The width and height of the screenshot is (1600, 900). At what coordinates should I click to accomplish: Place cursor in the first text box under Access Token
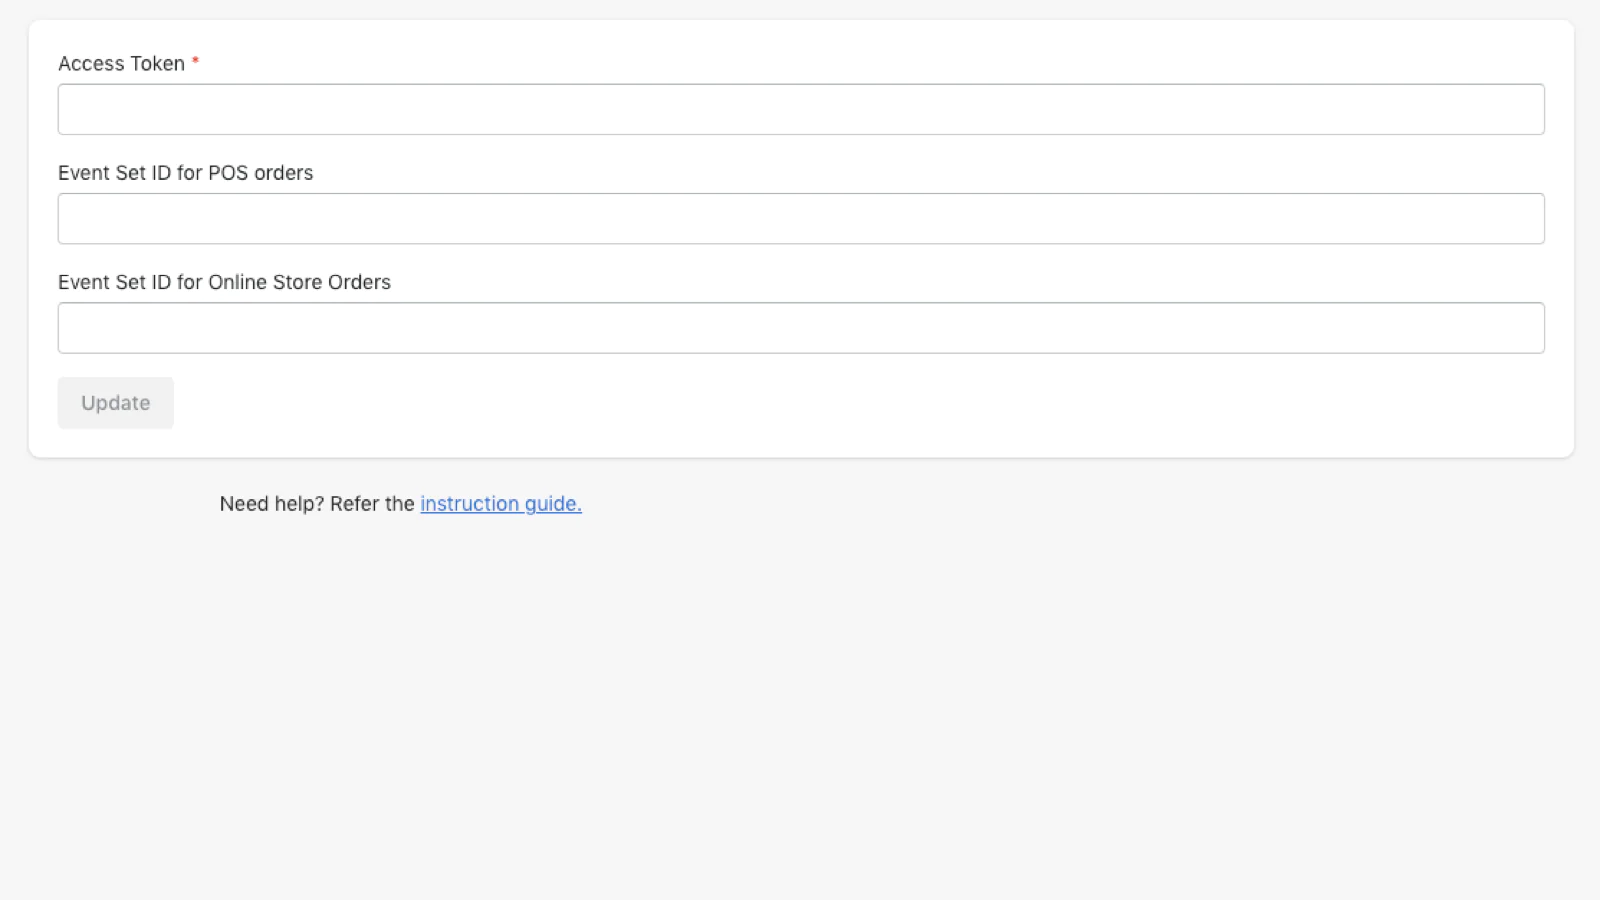[800, 109]
